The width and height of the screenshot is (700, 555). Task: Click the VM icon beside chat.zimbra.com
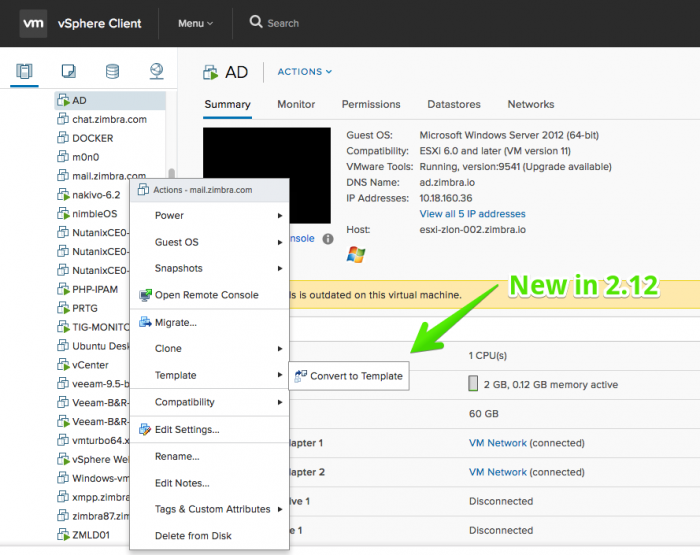point(63,119)
